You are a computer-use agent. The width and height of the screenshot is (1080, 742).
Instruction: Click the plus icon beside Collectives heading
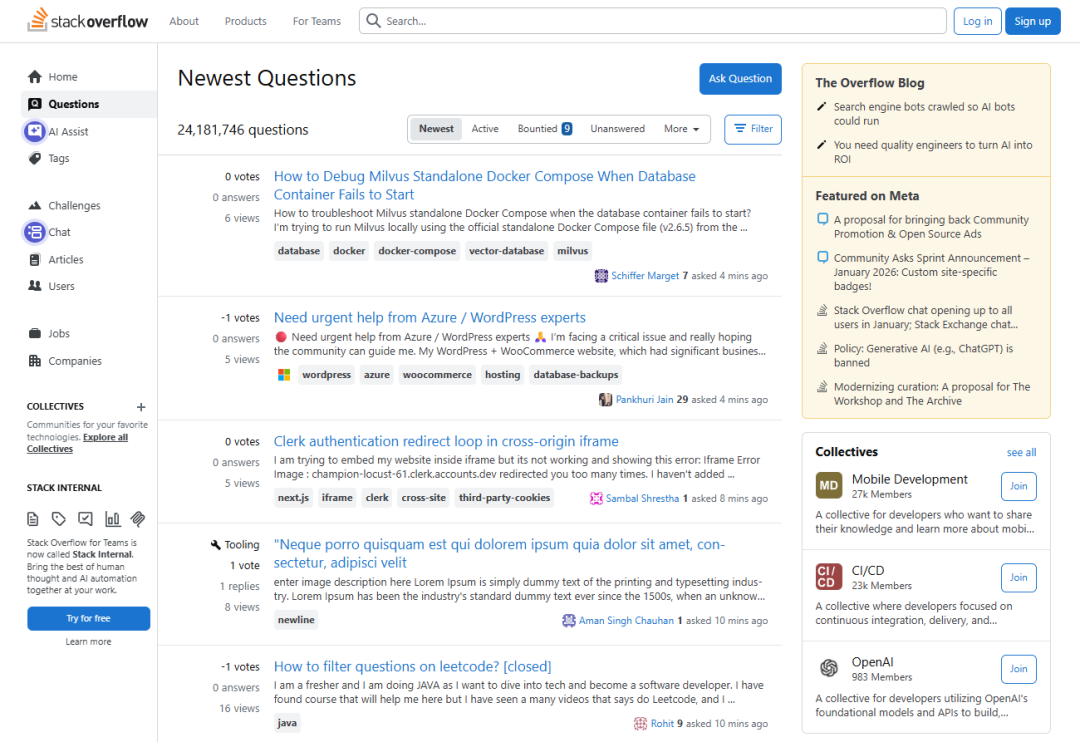(x=141, y=406)
